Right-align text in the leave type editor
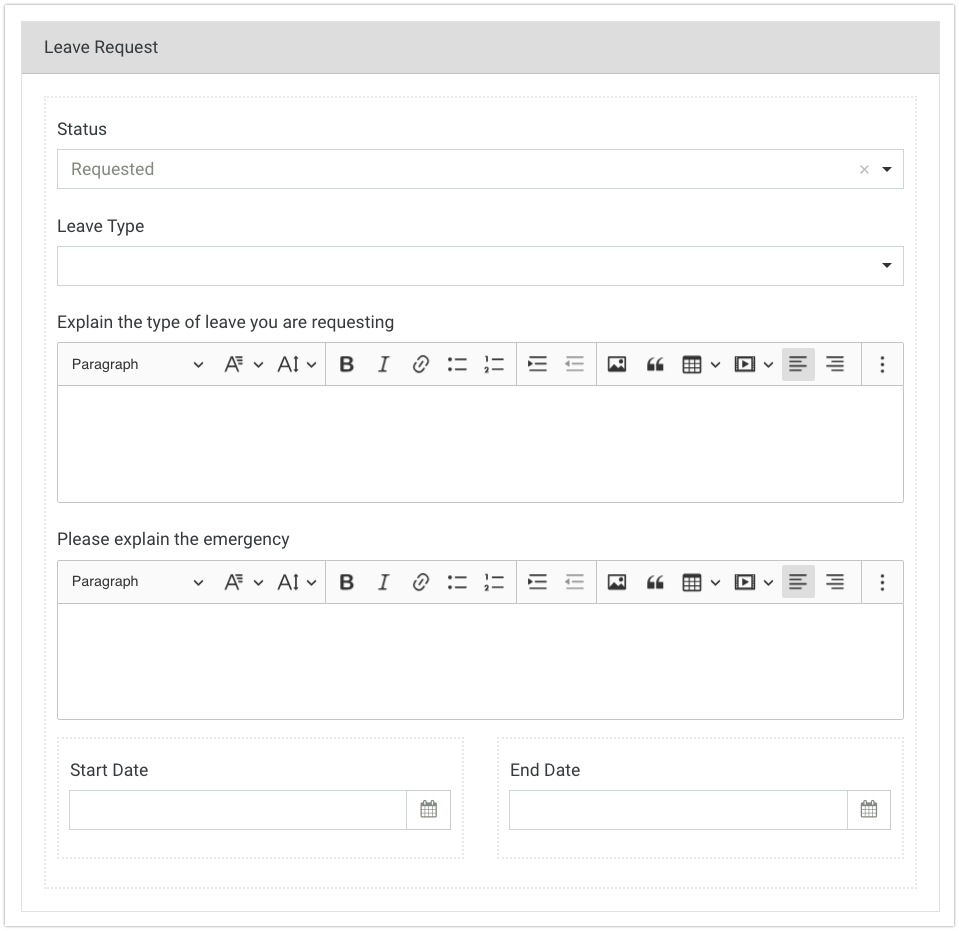This screenshot has width=959, height=931. tap(835, 365)
